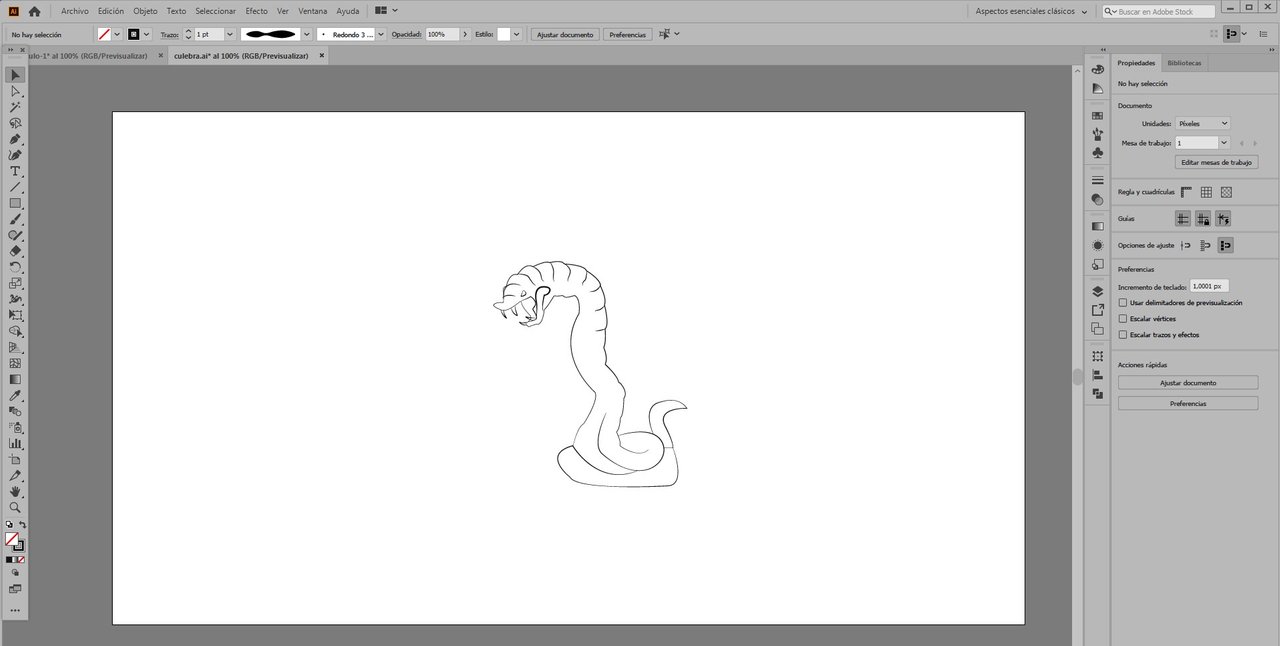The width and height of the screenshot is (1280, 646).
Task: Open the Layers panel stacked icon
Action: [1097, 291]
